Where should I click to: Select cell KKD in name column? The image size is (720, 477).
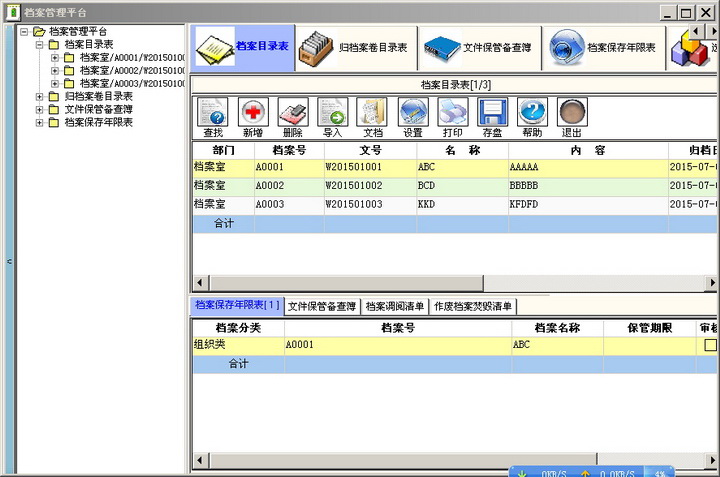(x=462, y=205)
